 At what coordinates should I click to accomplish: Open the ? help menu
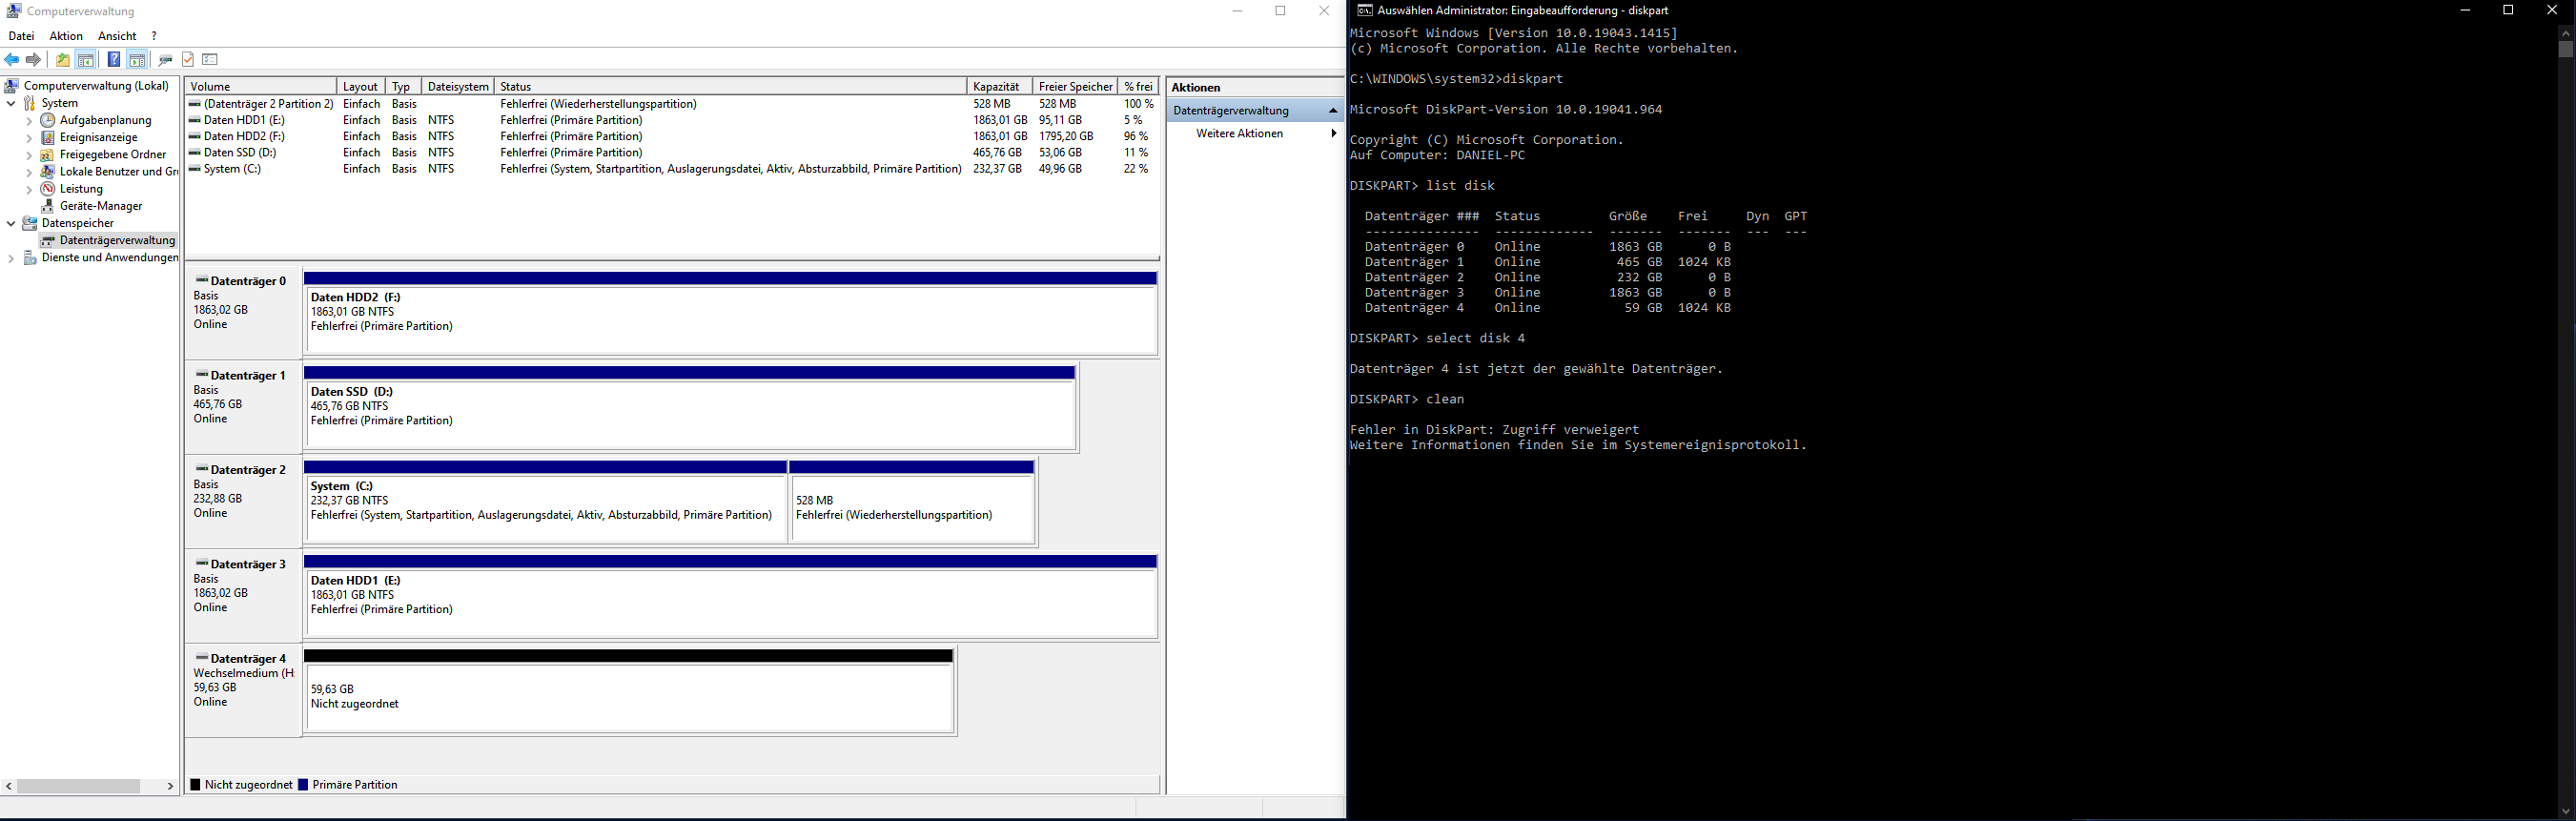tap(154, 36)
